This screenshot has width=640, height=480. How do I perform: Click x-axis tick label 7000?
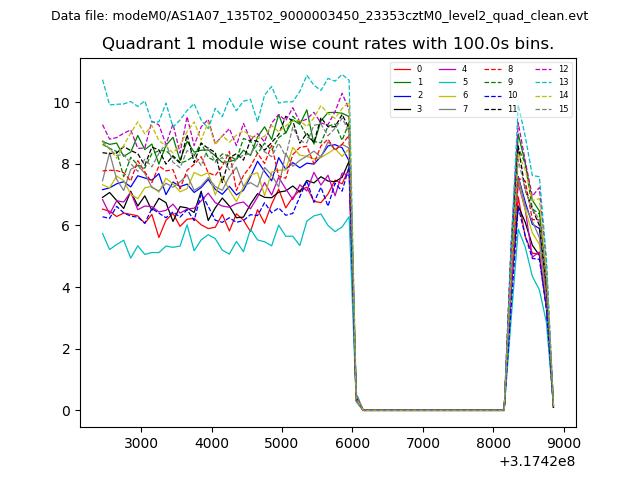tap(422, 443)
